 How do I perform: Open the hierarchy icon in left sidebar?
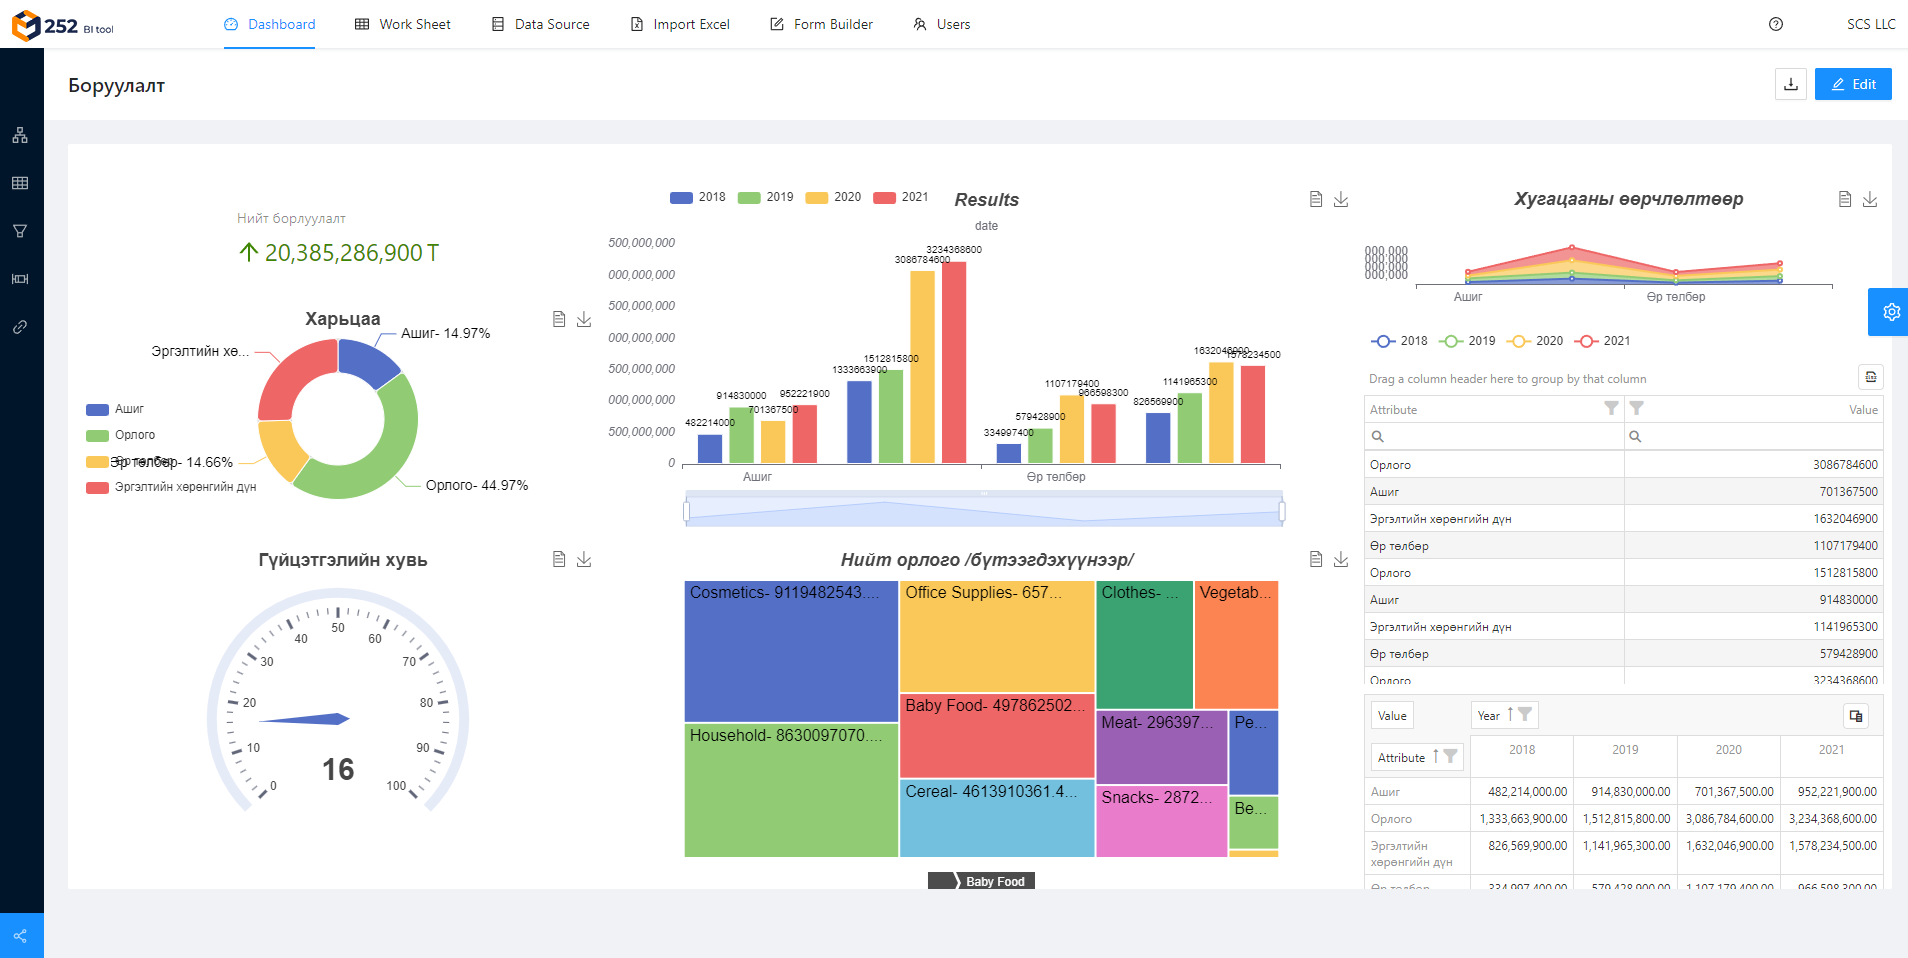pyautogui.click(x=20, y=135)
